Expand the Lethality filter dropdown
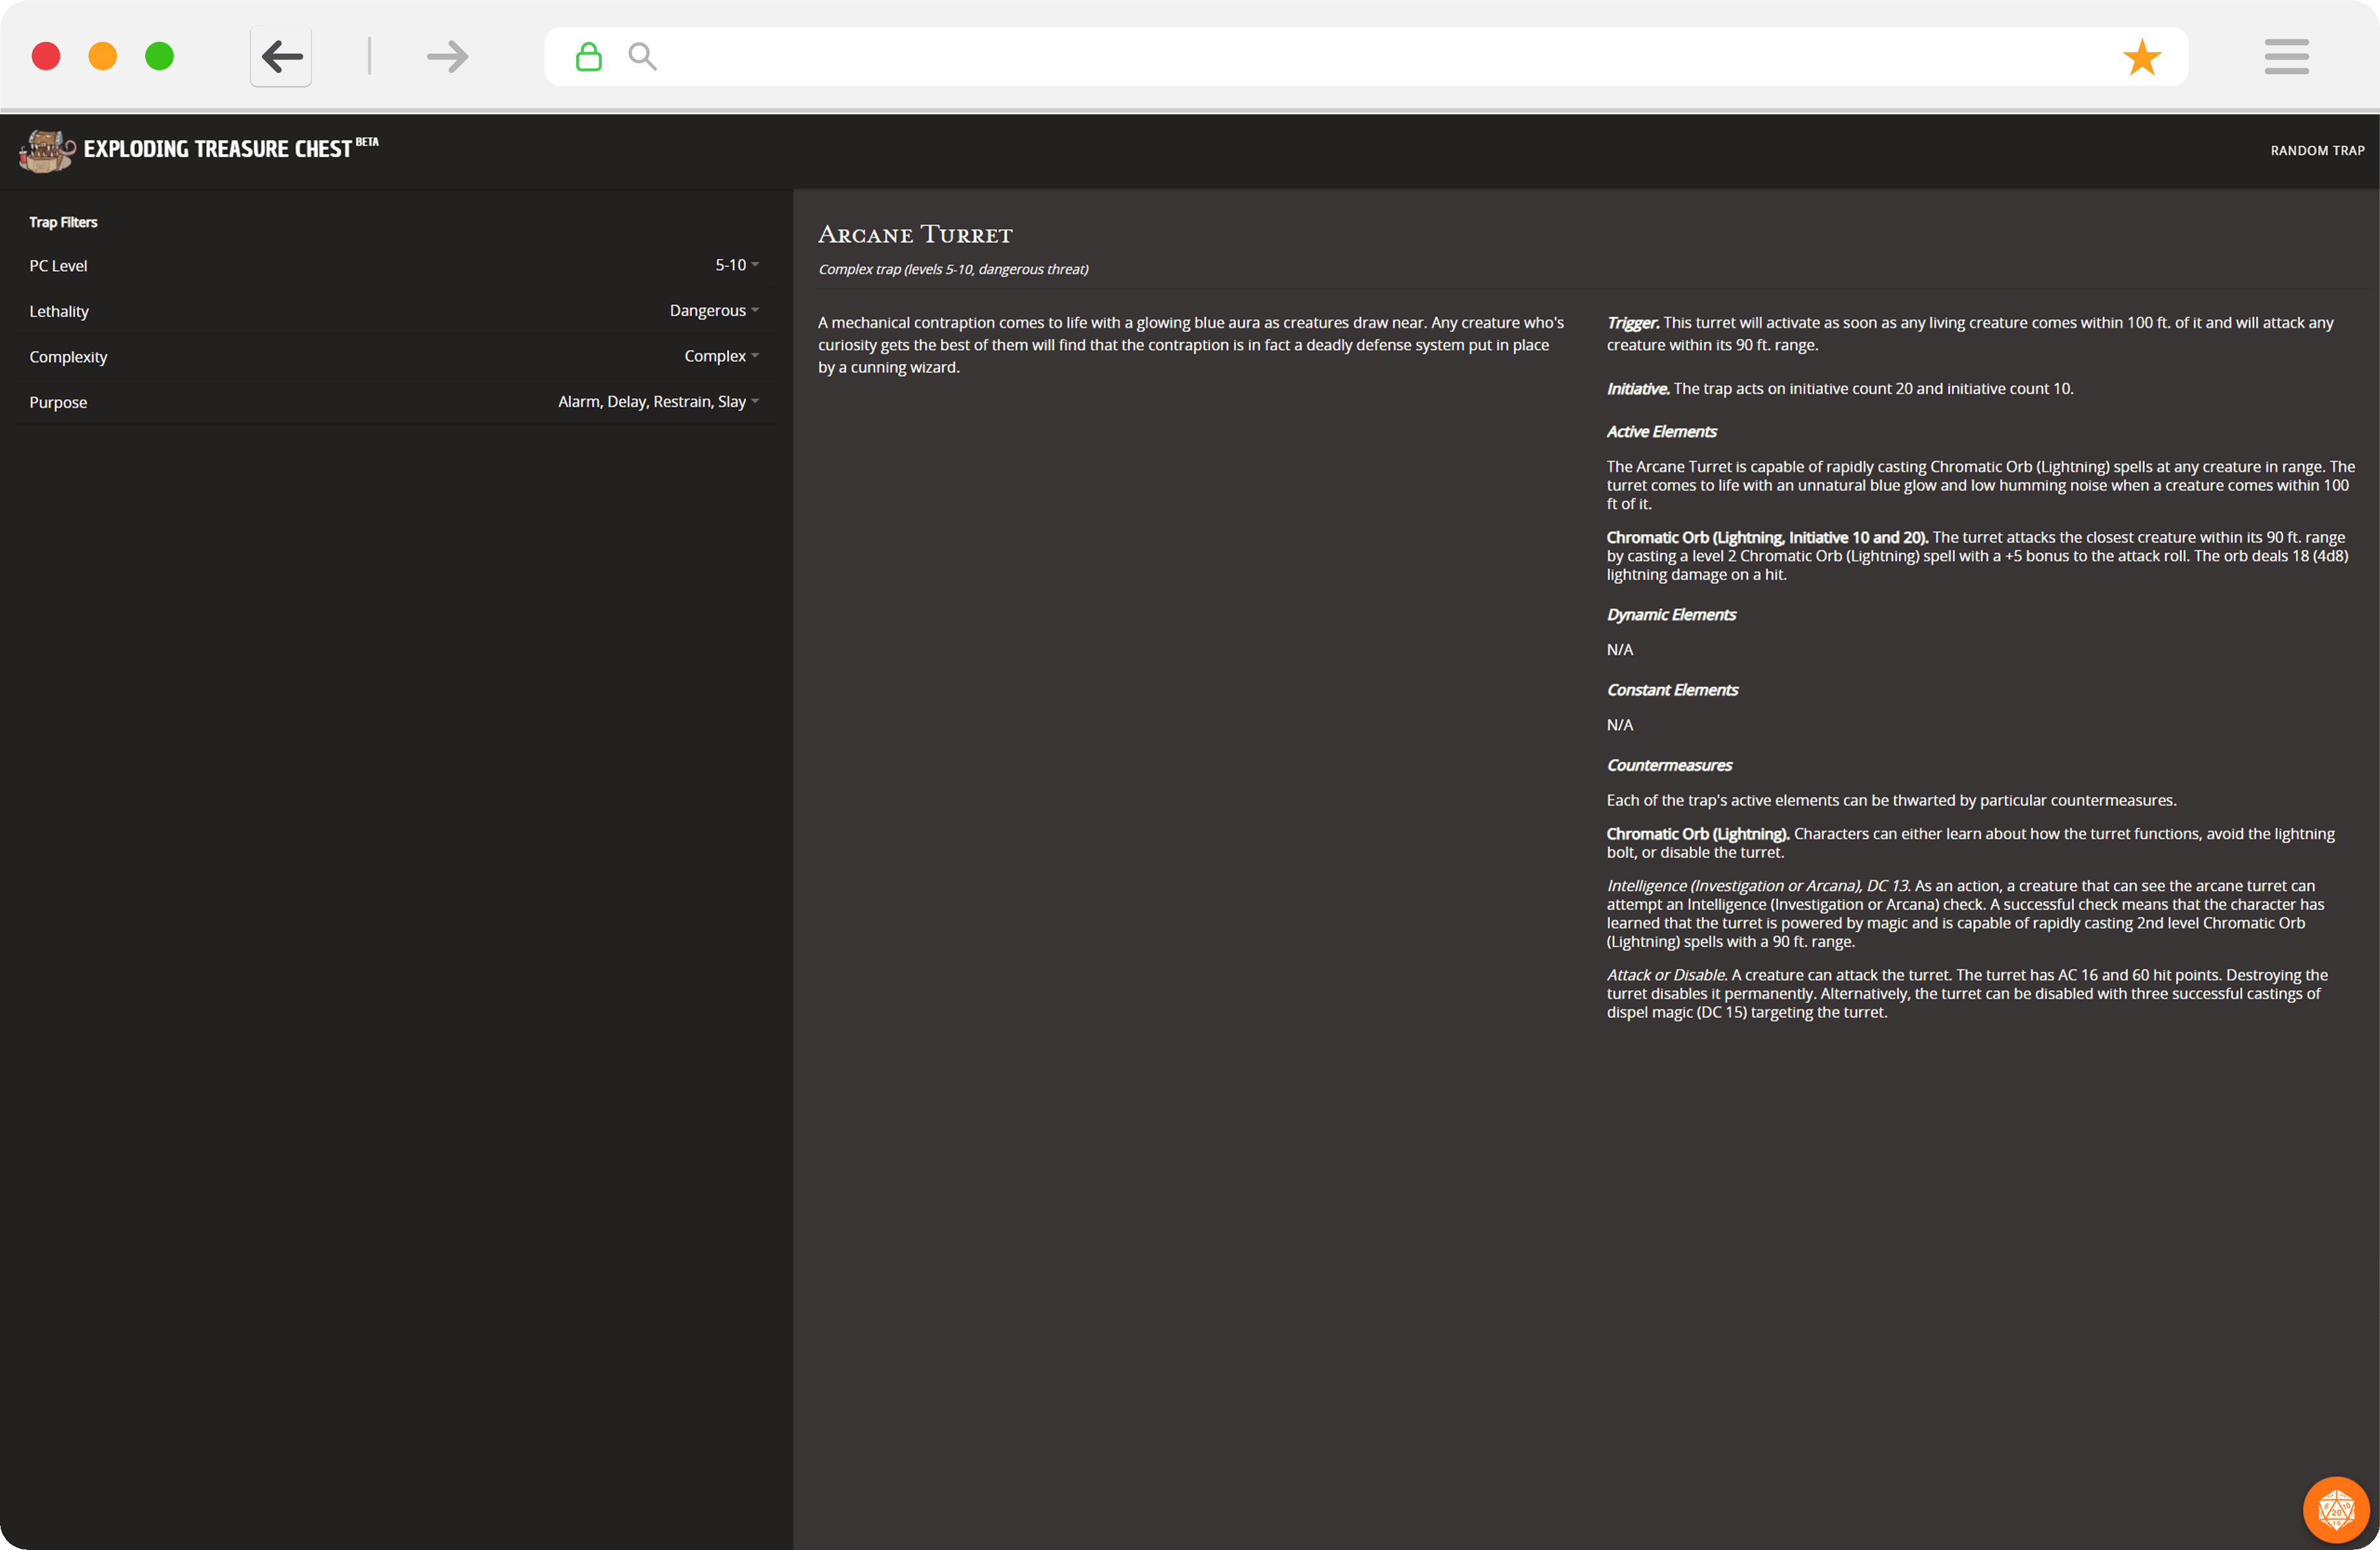Viewport: 2380px width, 1550px height. 756,311
